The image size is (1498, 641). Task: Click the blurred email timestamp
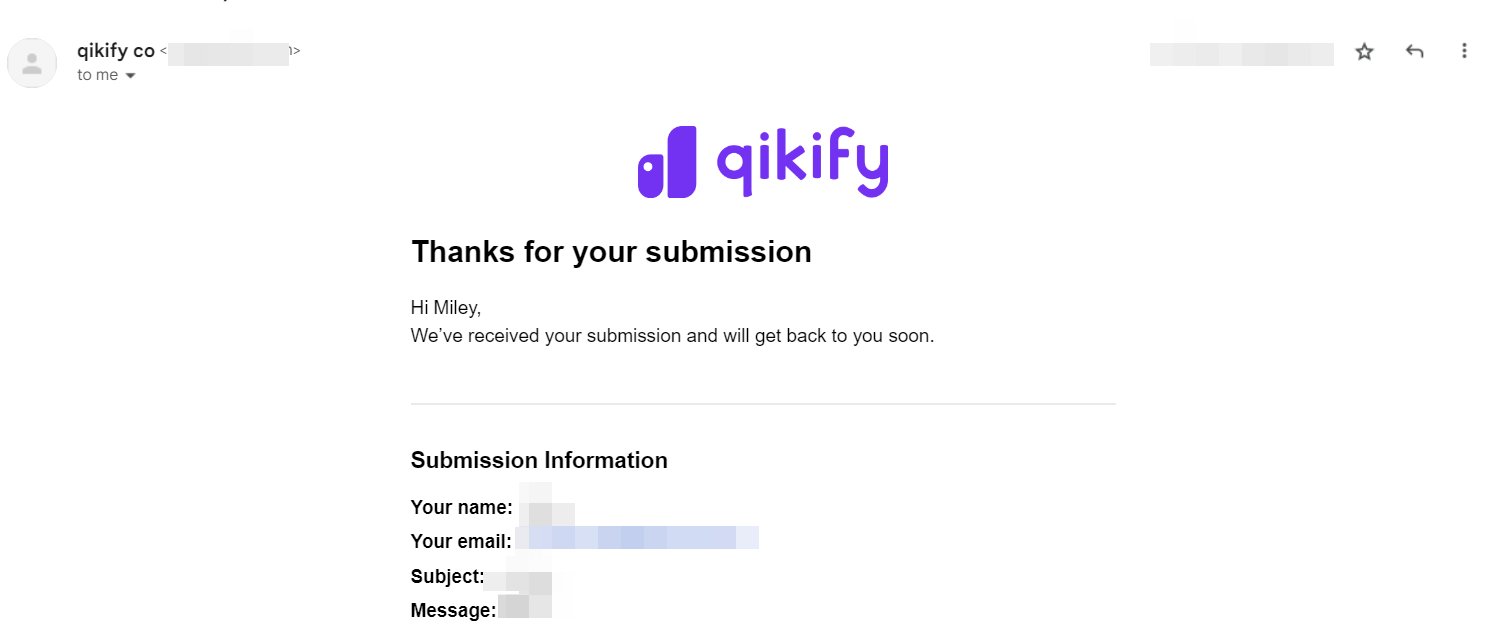pos(1241,54)
